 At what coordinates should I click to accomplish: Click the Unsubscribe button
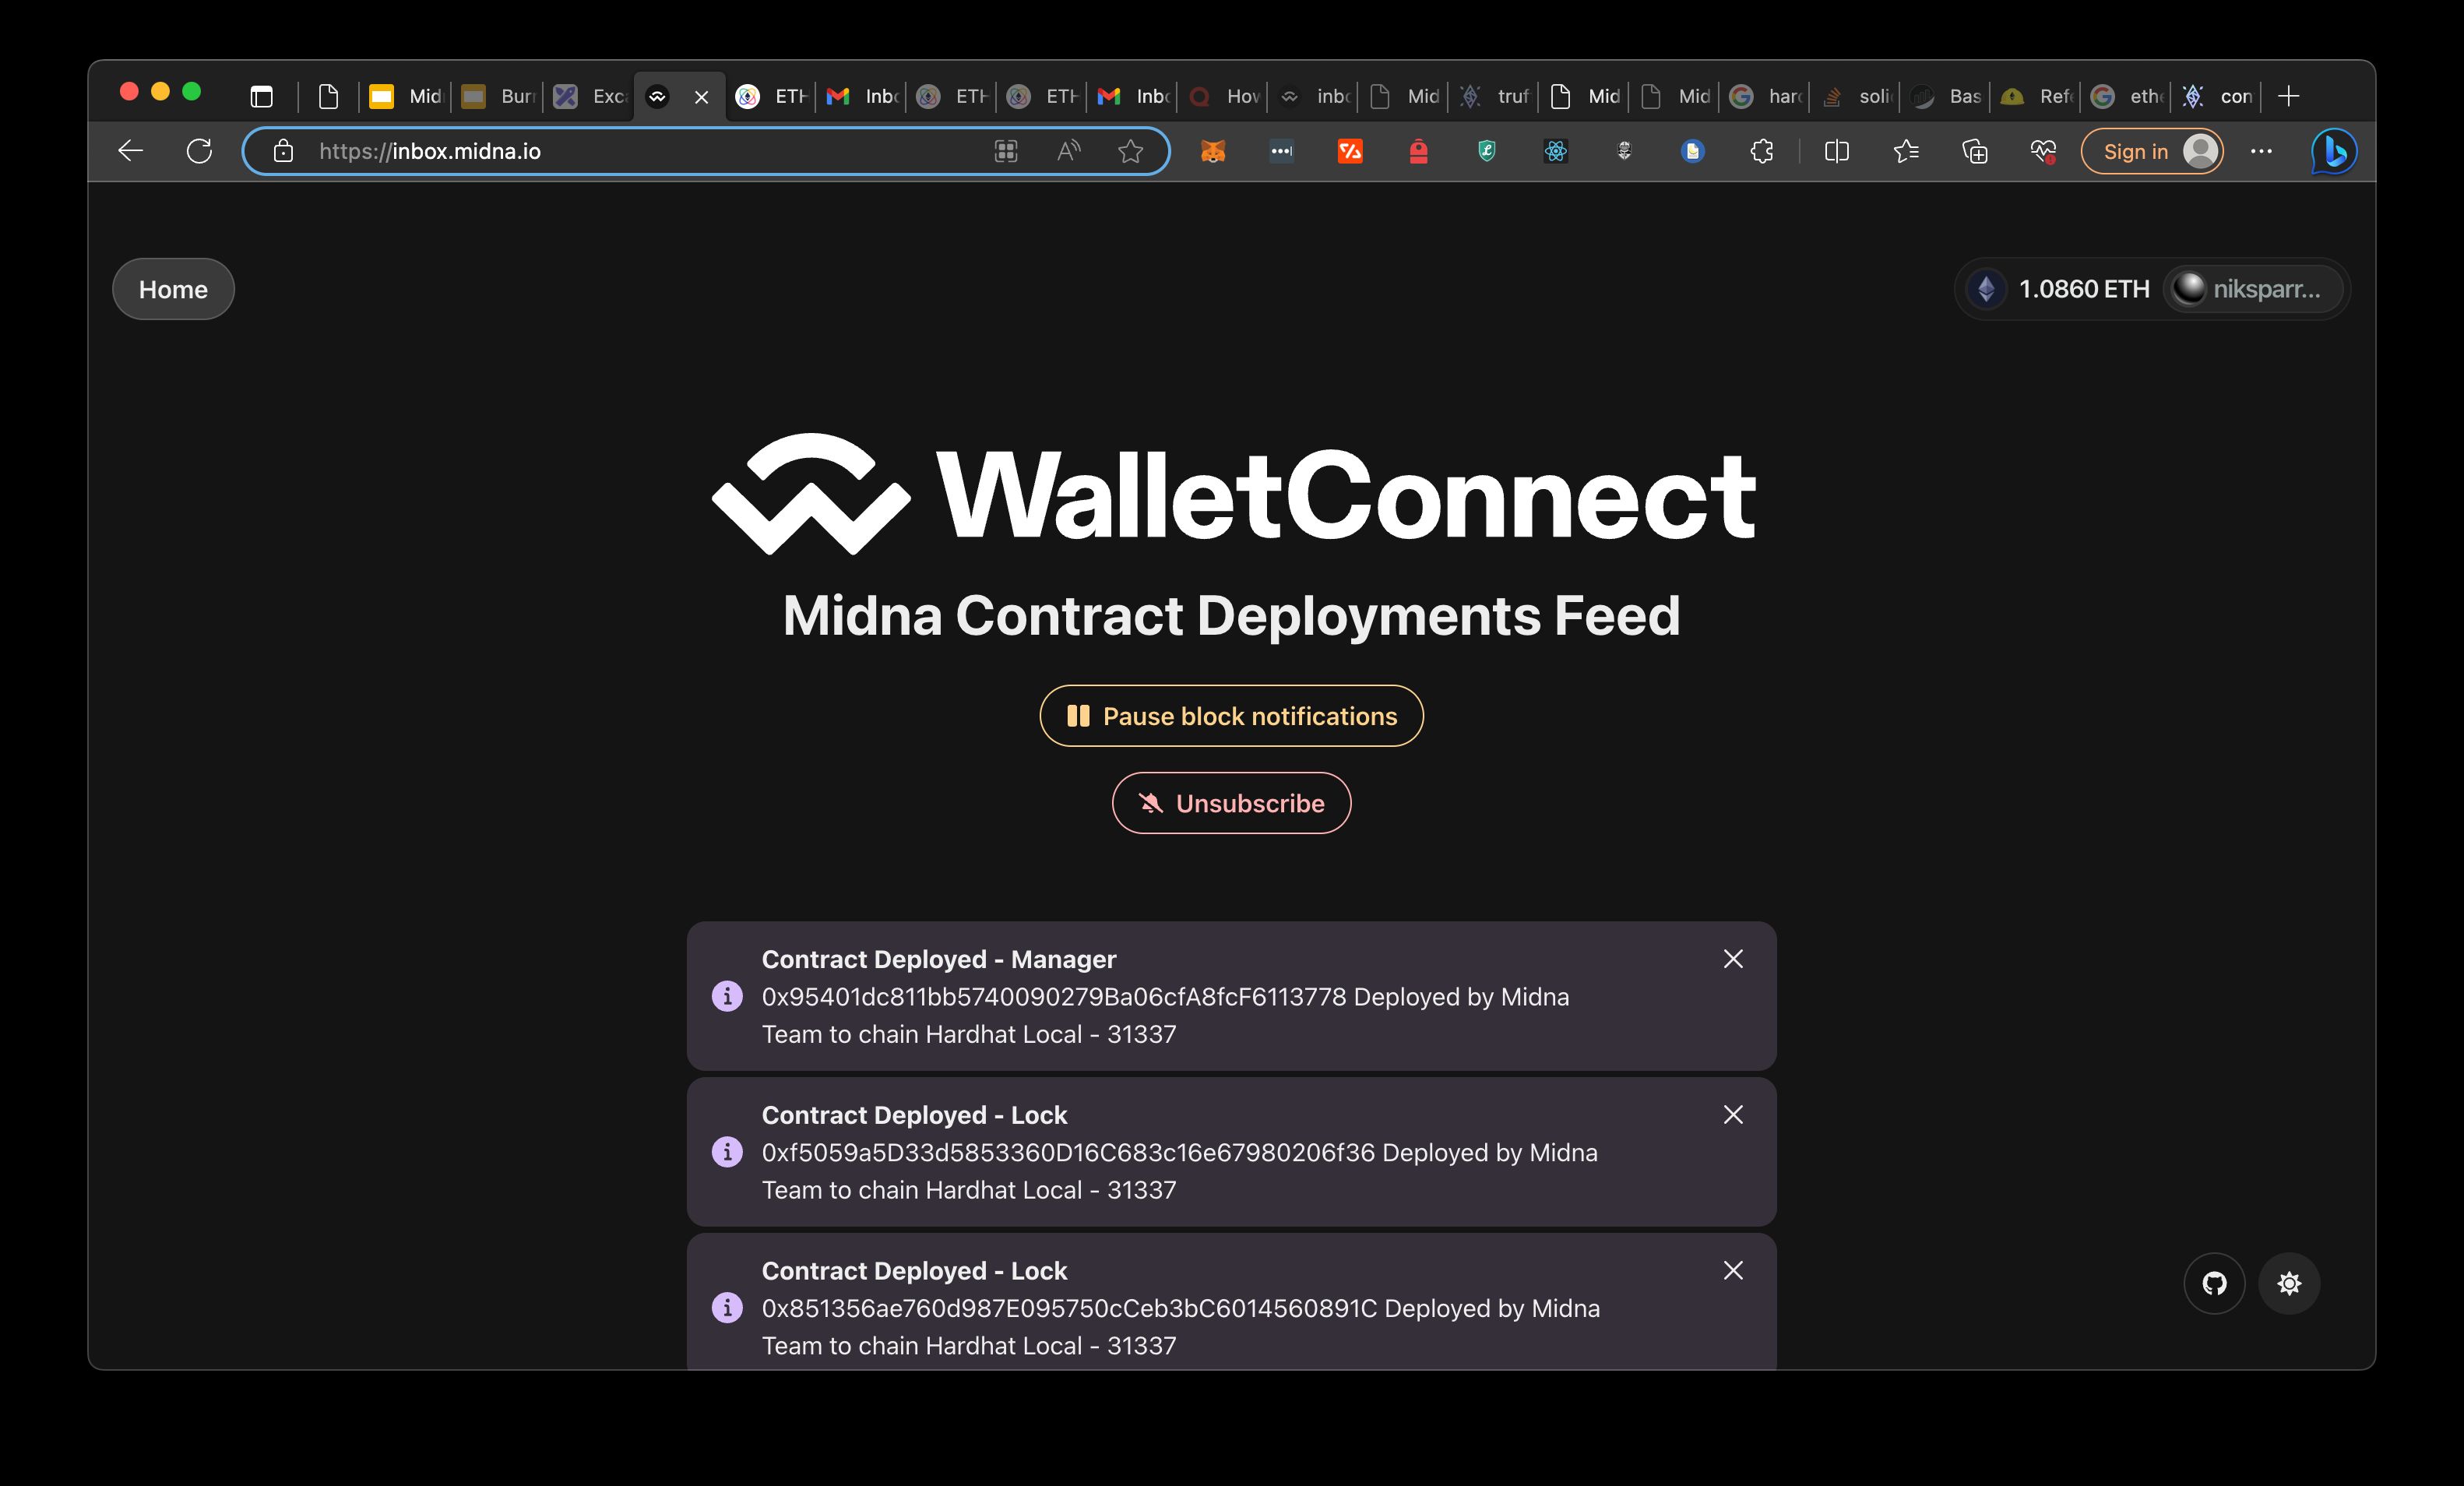tap(1232, 803)
